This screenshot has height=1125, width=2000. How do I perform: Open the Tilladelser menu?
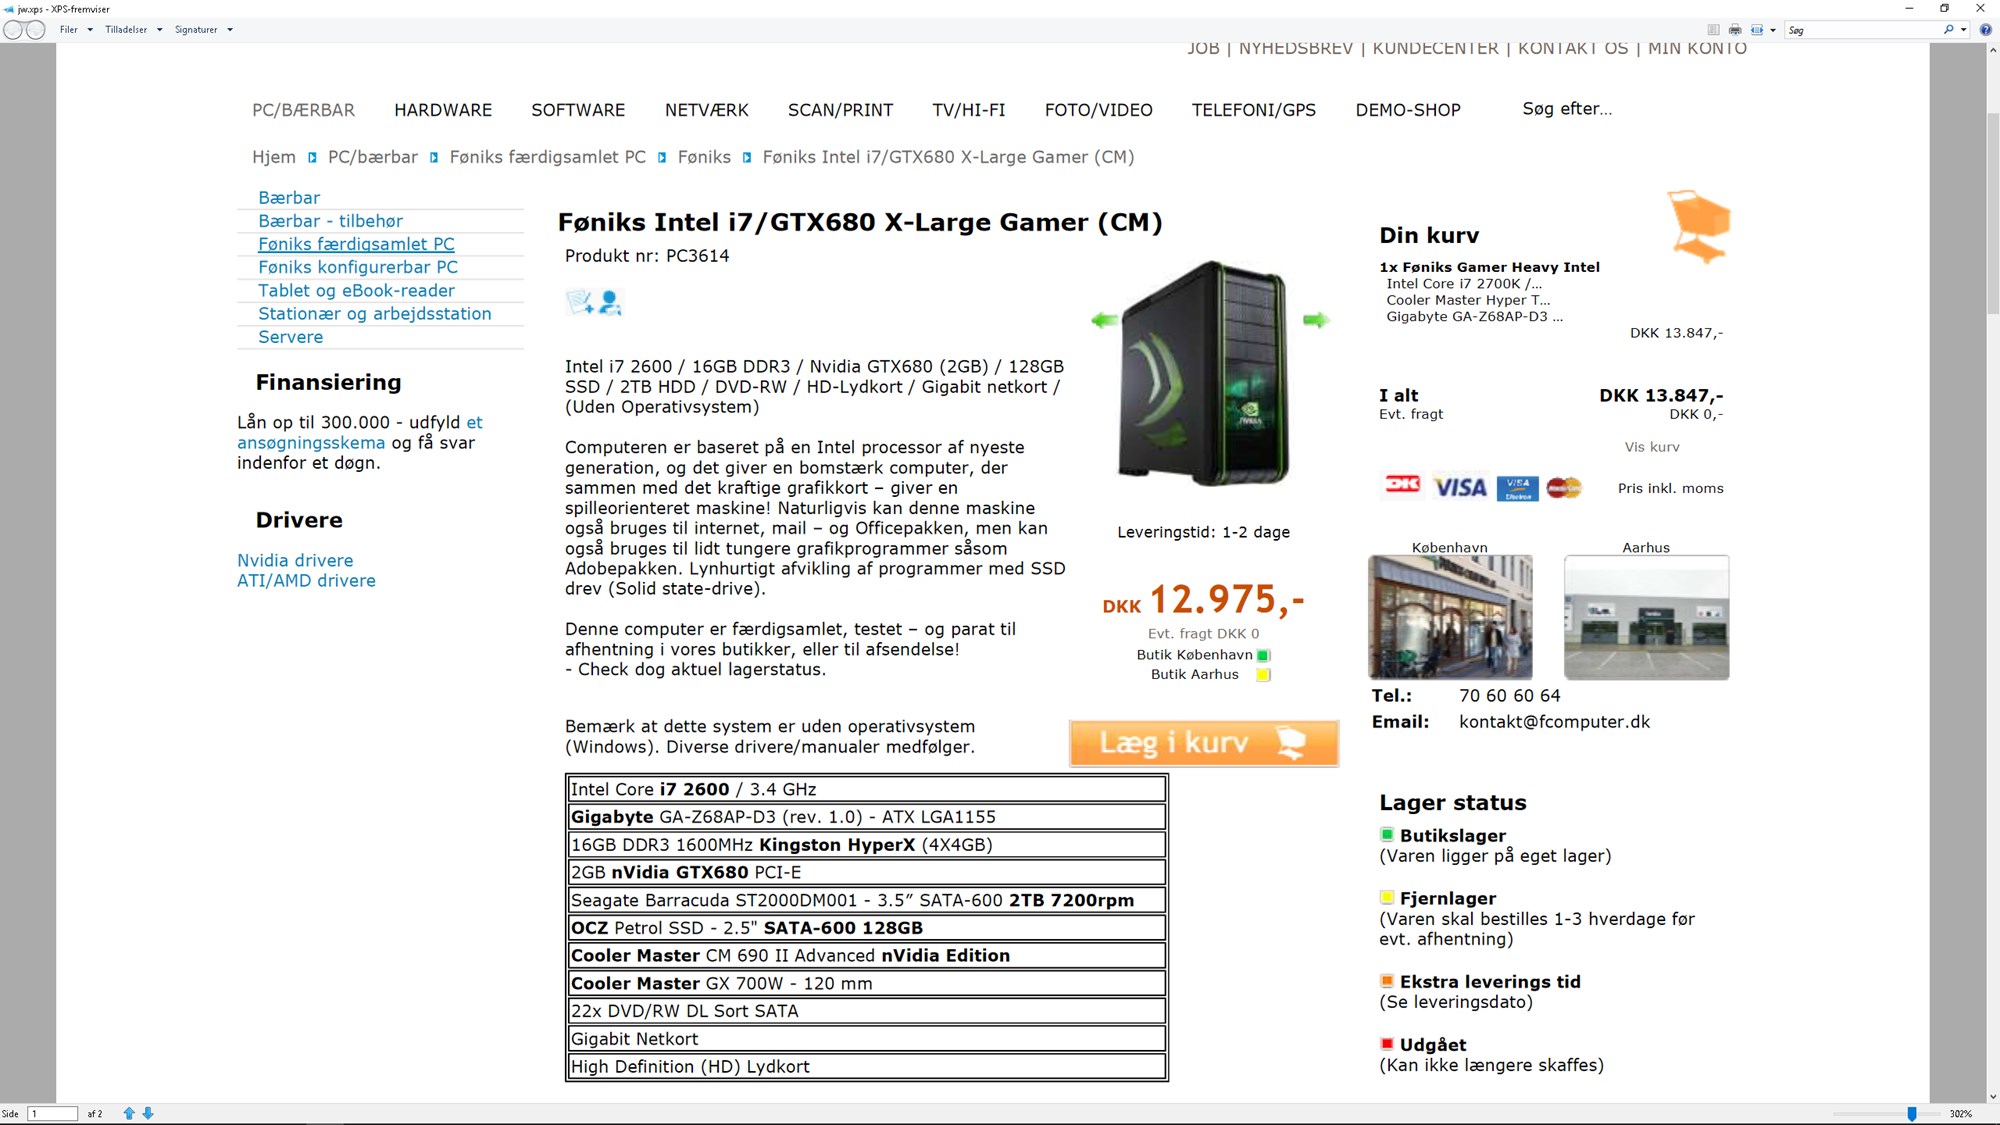tap(133, 30)
